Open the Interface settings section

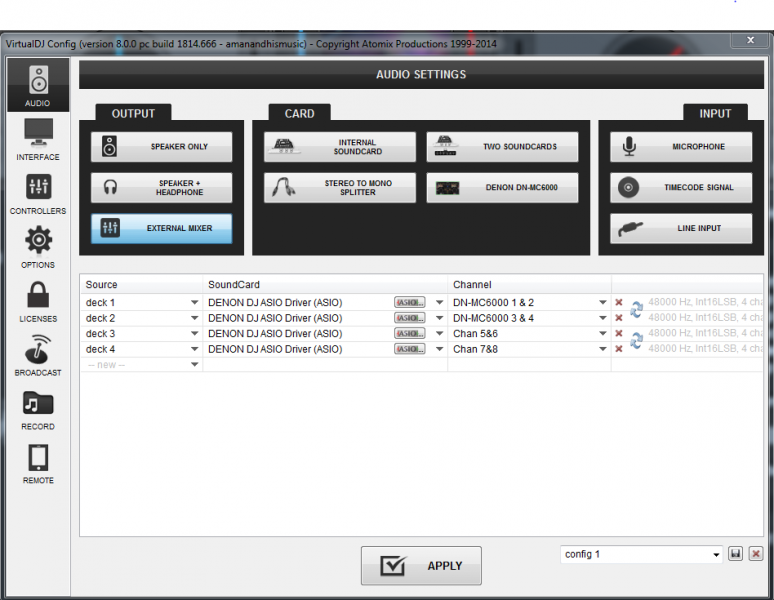click(38, 139)
